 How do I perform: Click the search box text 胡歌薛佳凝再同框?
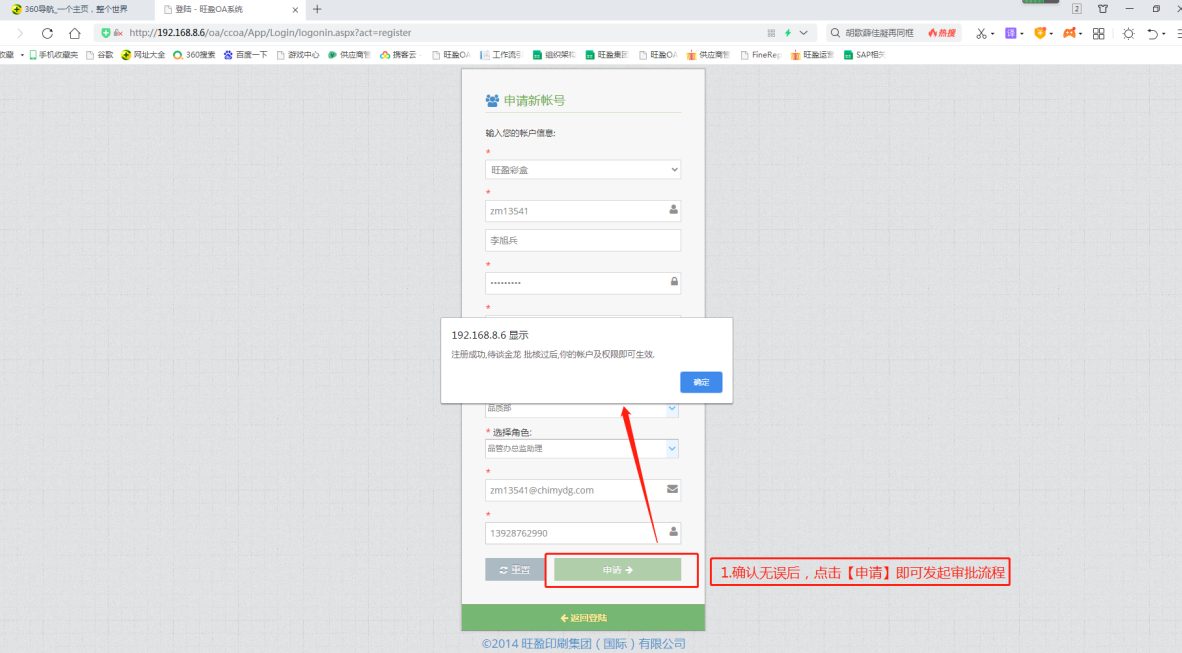879,33
